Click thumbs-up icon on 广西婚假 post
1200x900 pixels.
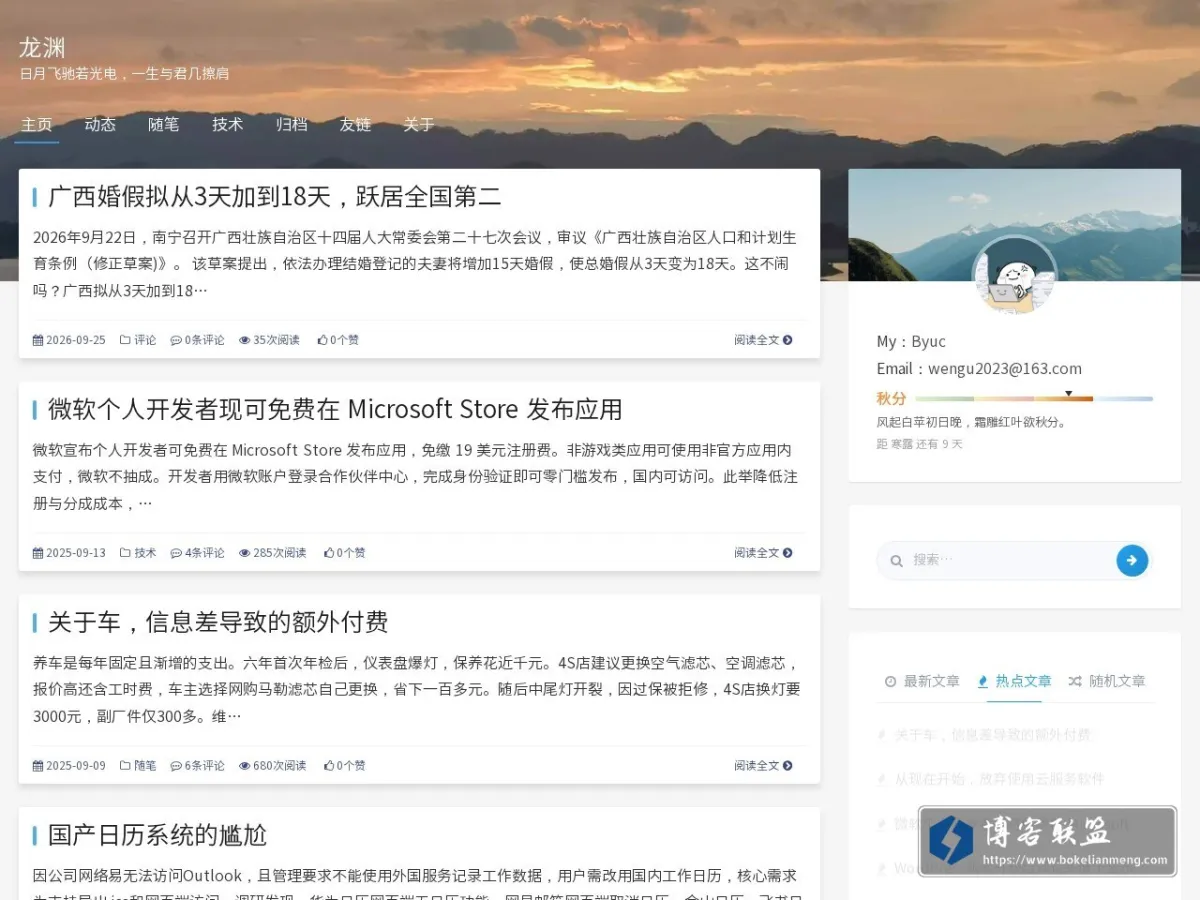(322, 340)
